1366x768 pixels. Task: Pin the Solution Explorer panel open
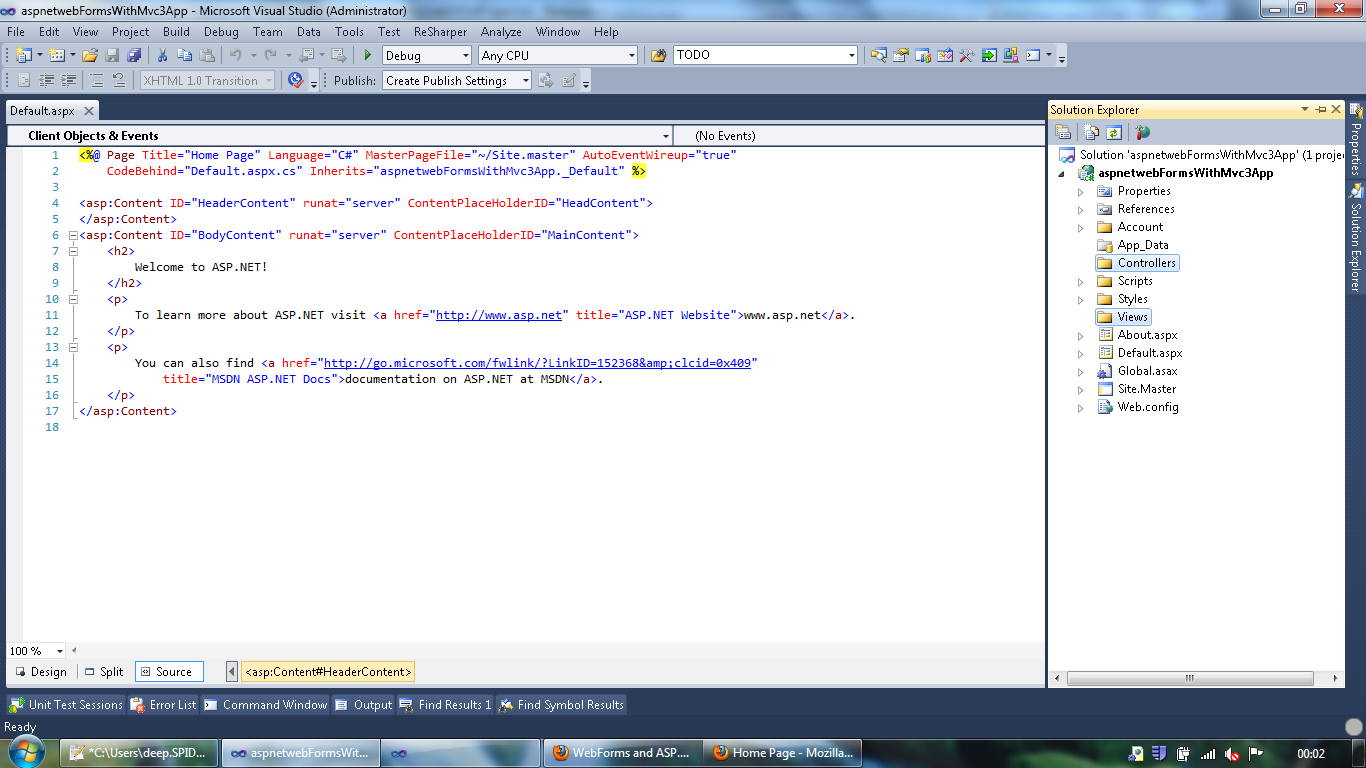1322,109
